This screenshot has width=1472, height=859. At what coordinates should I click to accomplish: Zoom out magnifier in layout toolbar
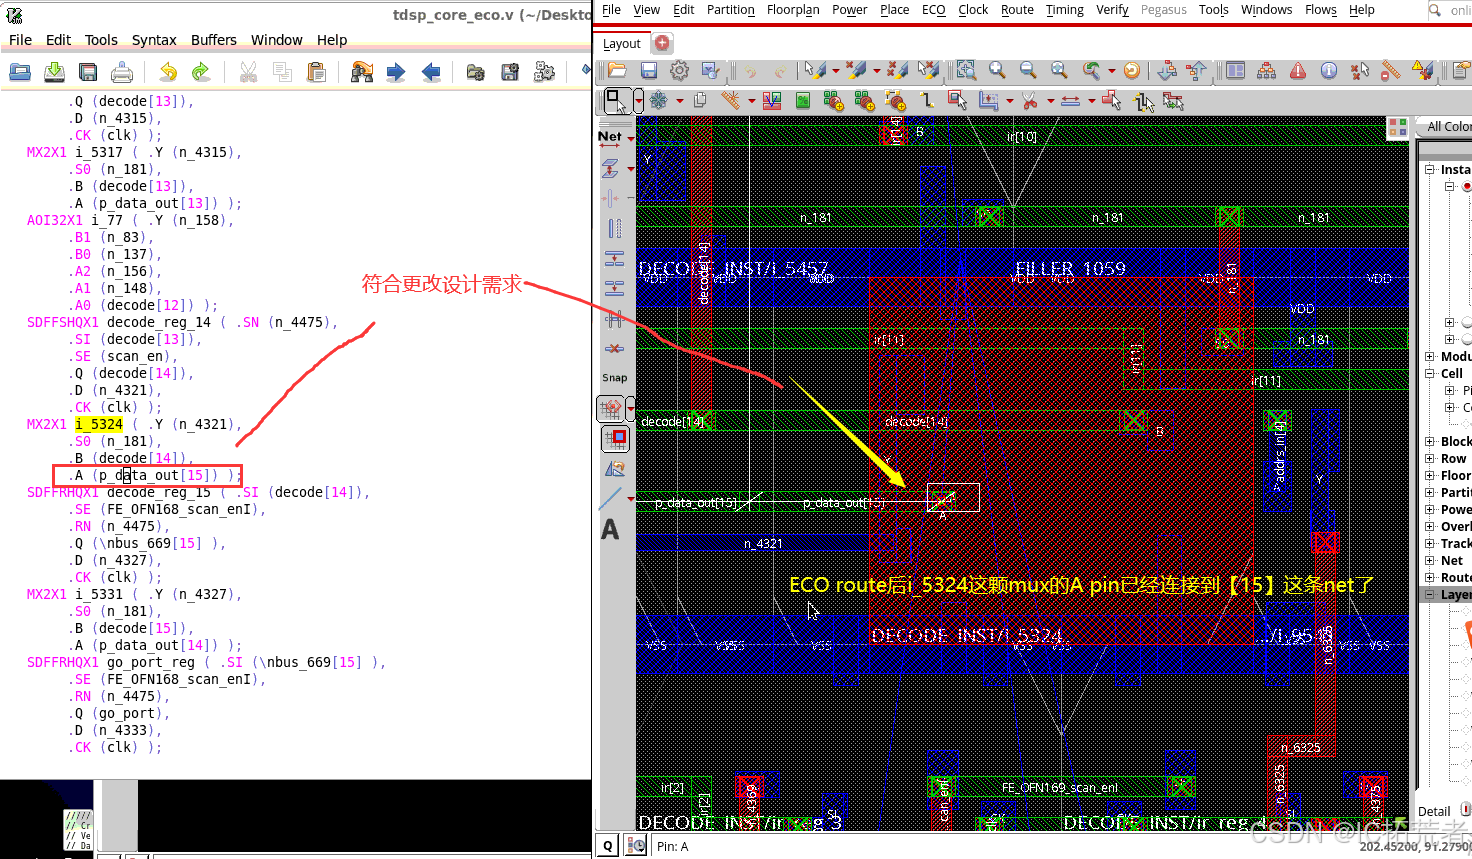[x=1028, y=70]
